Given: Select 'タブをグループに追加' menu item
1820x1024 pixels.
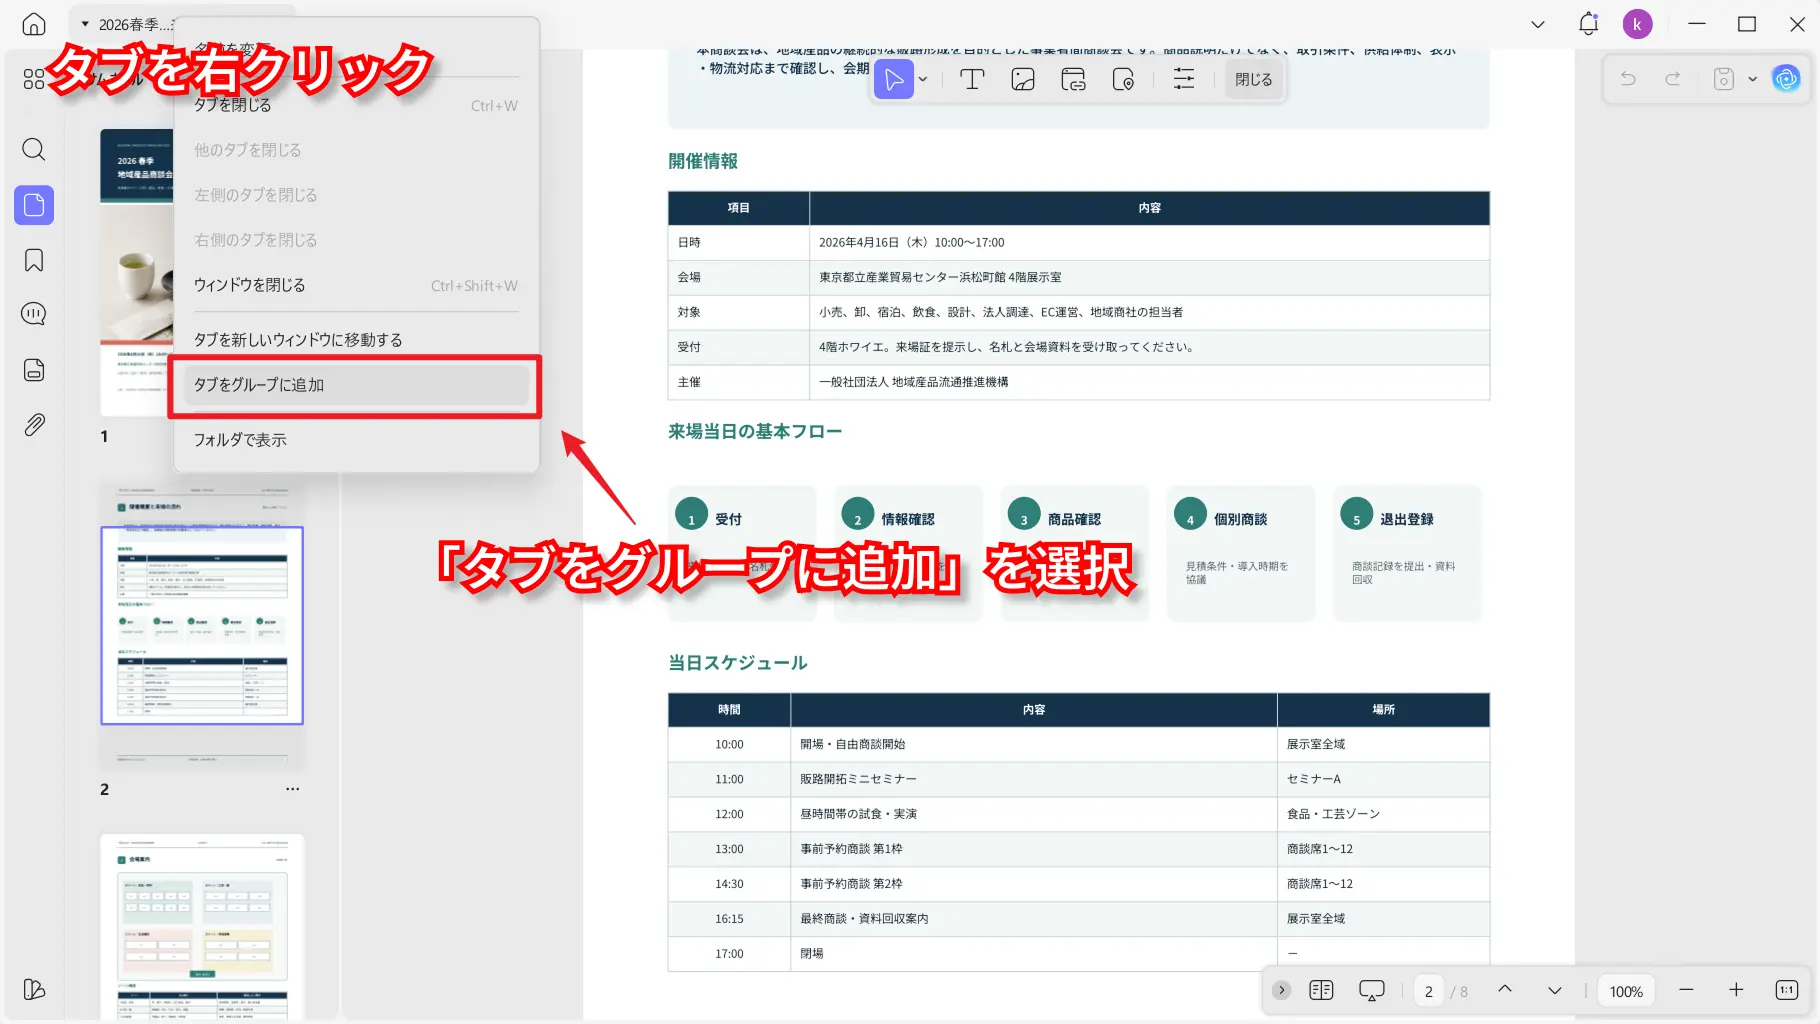Looking at the screenshot, I should [356, 385].
